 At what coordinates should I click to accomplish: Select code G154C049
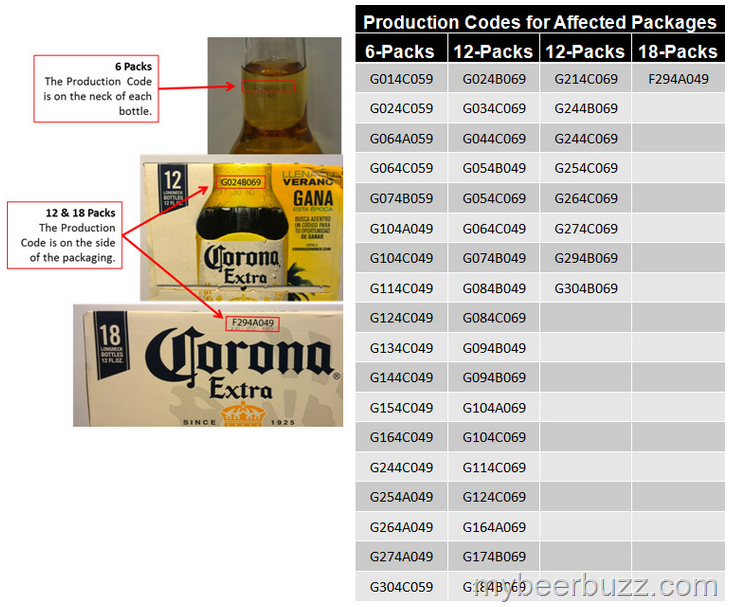(x=401, y=408)
